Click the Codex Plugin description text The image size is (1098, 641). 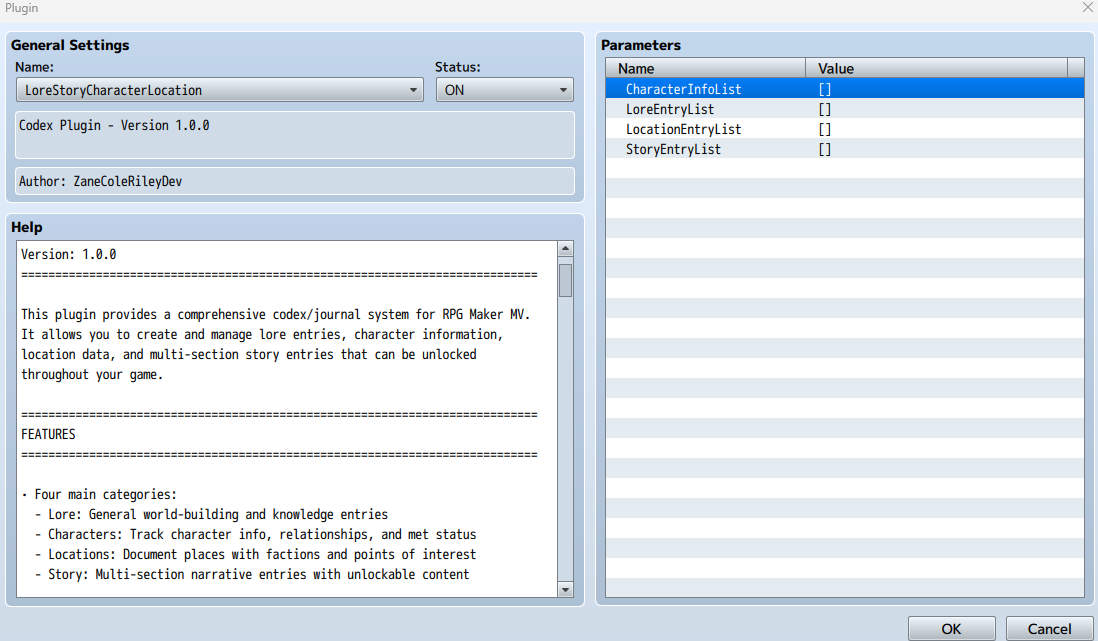tap(114, 125)
